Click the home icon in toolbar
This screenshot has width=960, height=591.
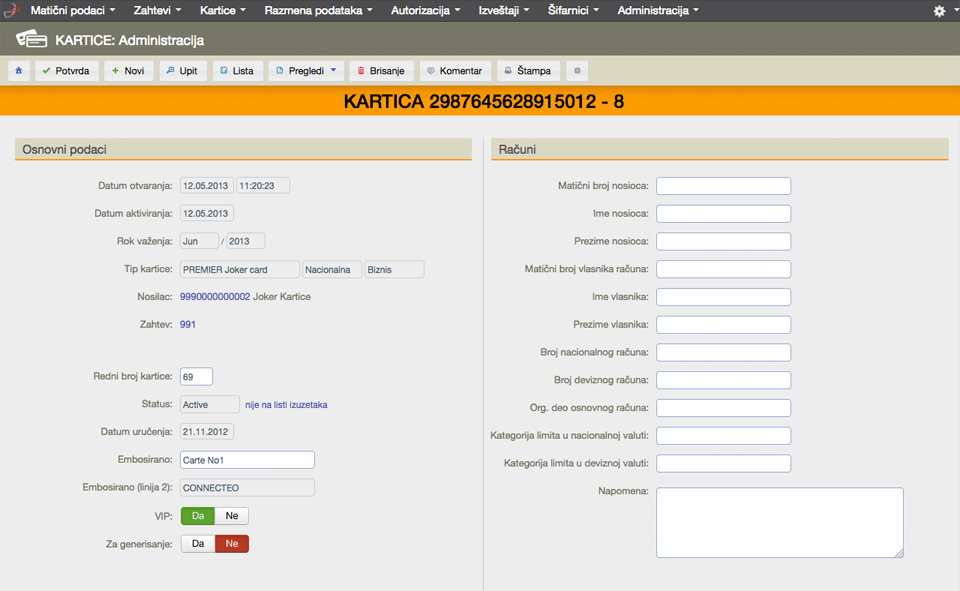18,71
